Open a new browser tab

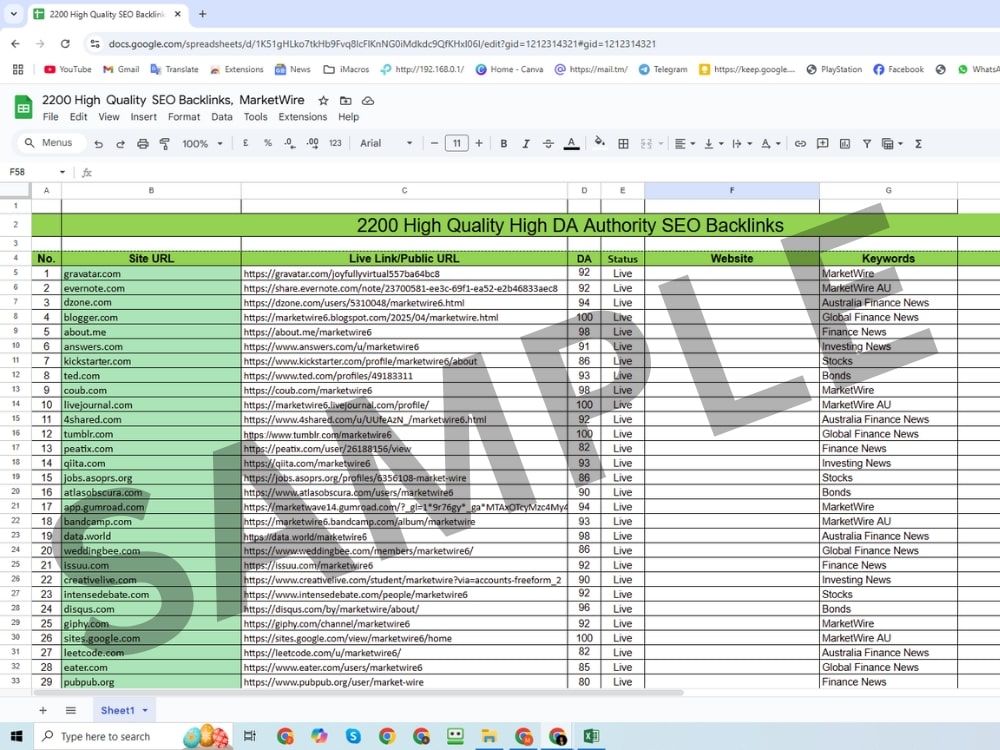point(202,14)
